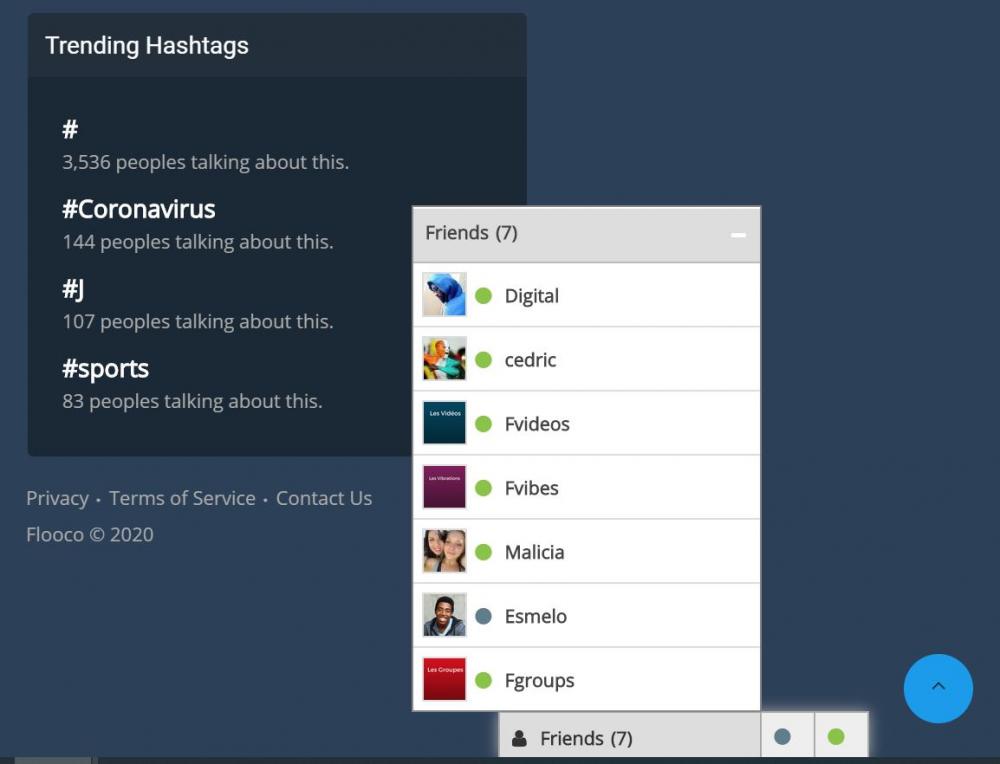Screen dimensions: 1000x764
Task: Click Digital's profile avatar
Action: 444,295
